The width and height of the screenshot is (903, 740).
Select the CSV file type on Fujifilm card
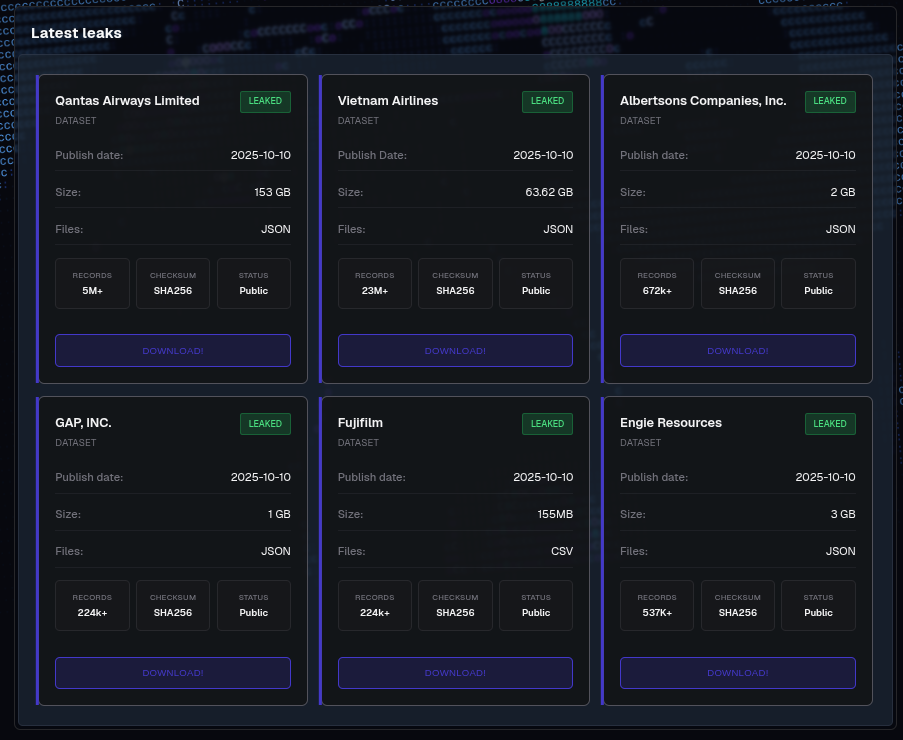coord(561,551)
